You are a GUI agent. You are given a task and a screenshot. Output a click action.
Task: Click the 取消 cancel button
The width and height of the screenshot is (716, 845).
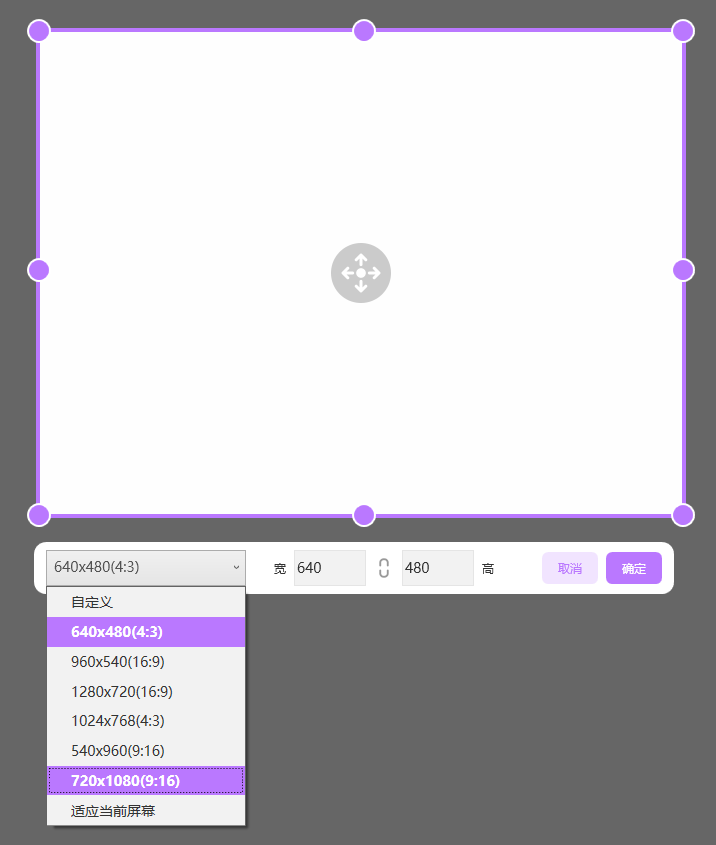[x=569, y=568]
